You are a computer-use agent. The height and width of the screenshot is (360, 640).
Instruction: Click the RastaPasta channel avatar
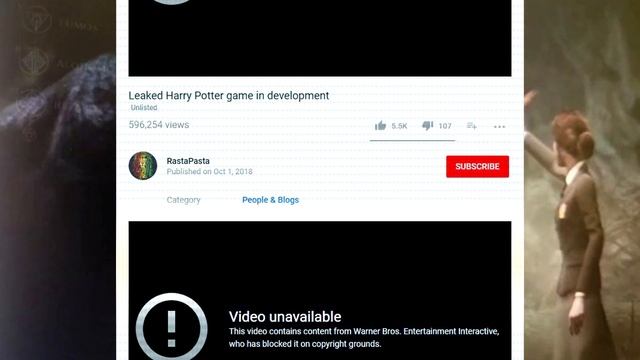[x=143, y=166]
